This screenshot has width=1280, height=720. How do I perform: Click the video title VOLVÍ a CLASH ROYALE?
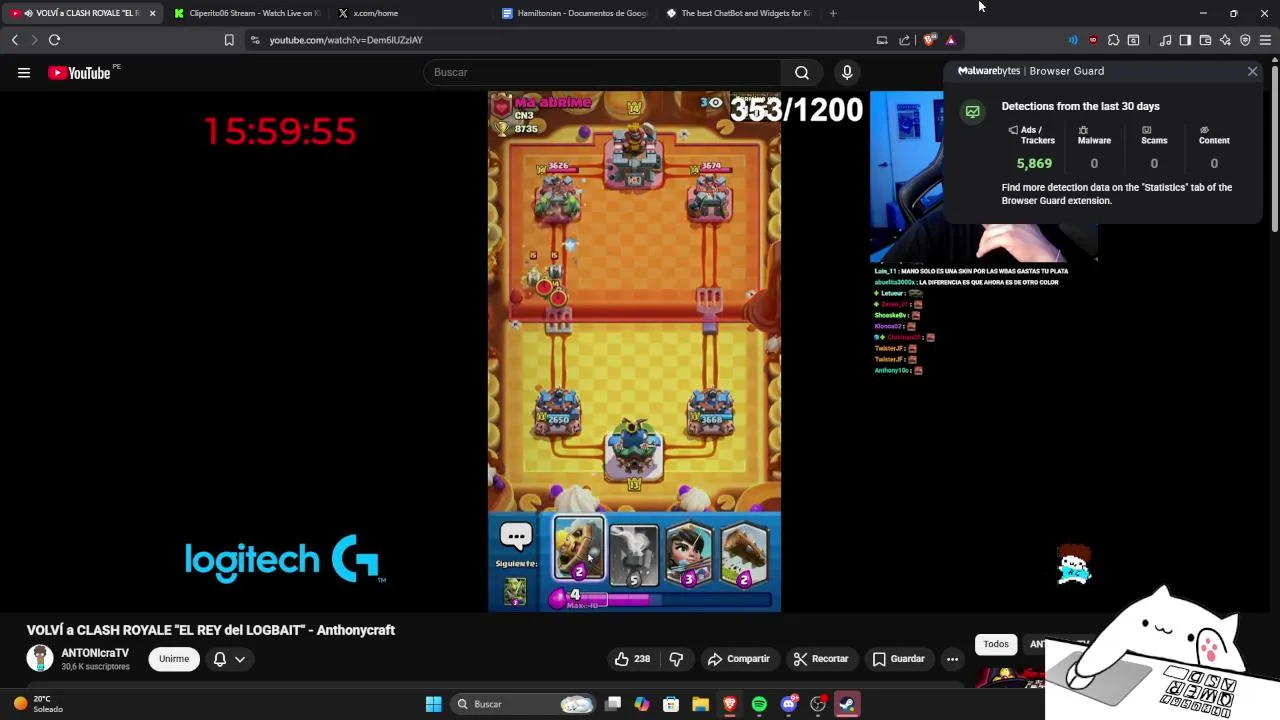[211, 630]
